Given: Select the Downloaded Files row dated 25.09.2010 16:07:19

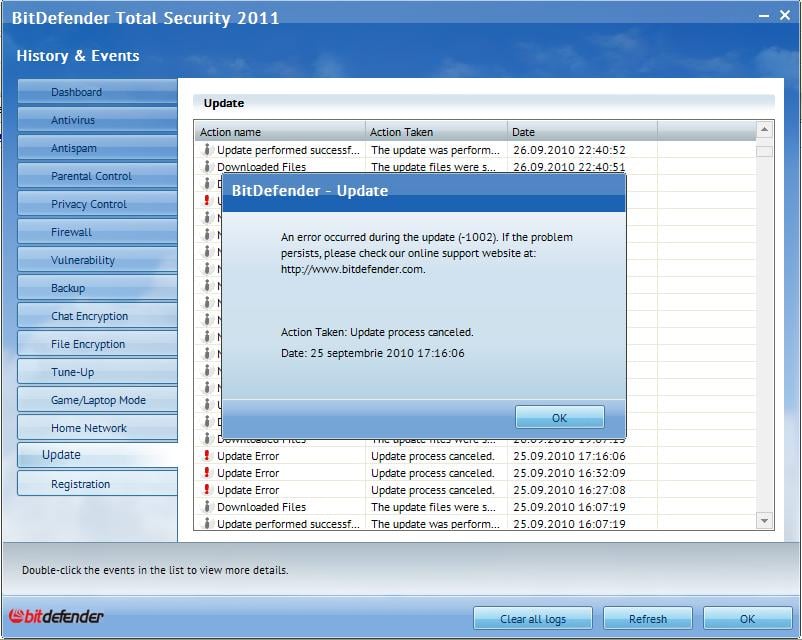Looking at the screenshot, I should [x=476, y=506].
